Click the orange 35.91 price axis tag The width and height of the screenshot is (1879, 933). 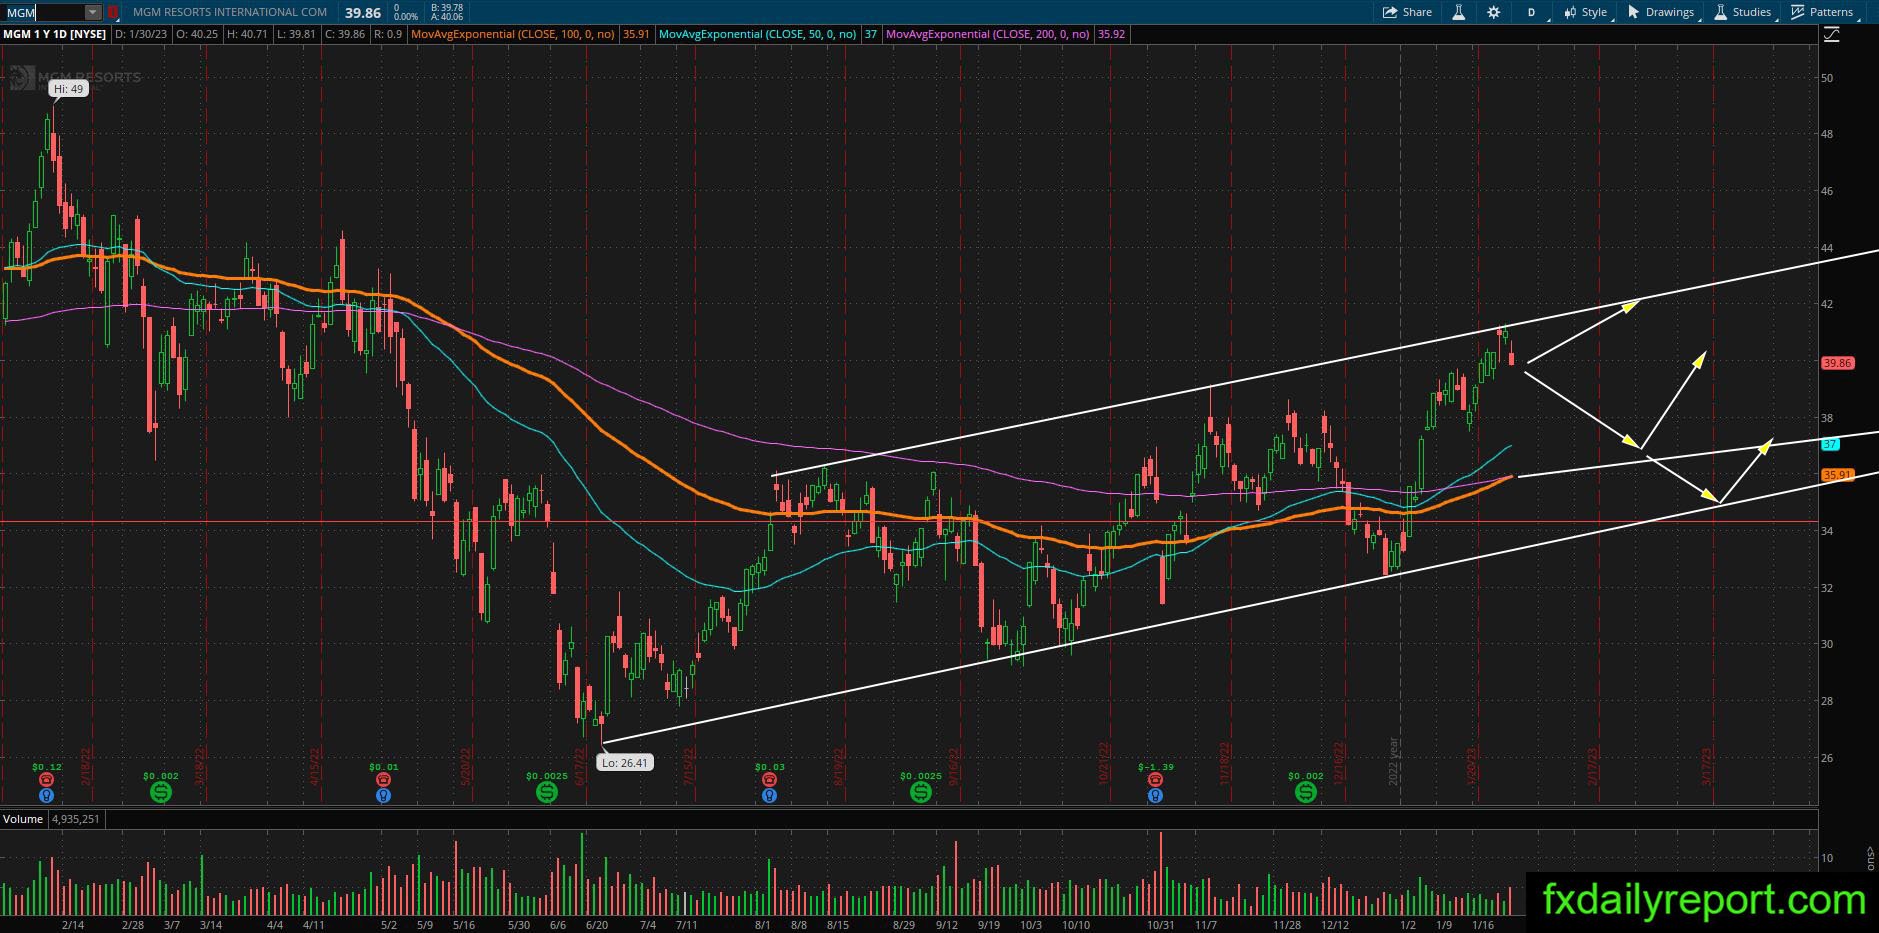(x=1838, y=475)
